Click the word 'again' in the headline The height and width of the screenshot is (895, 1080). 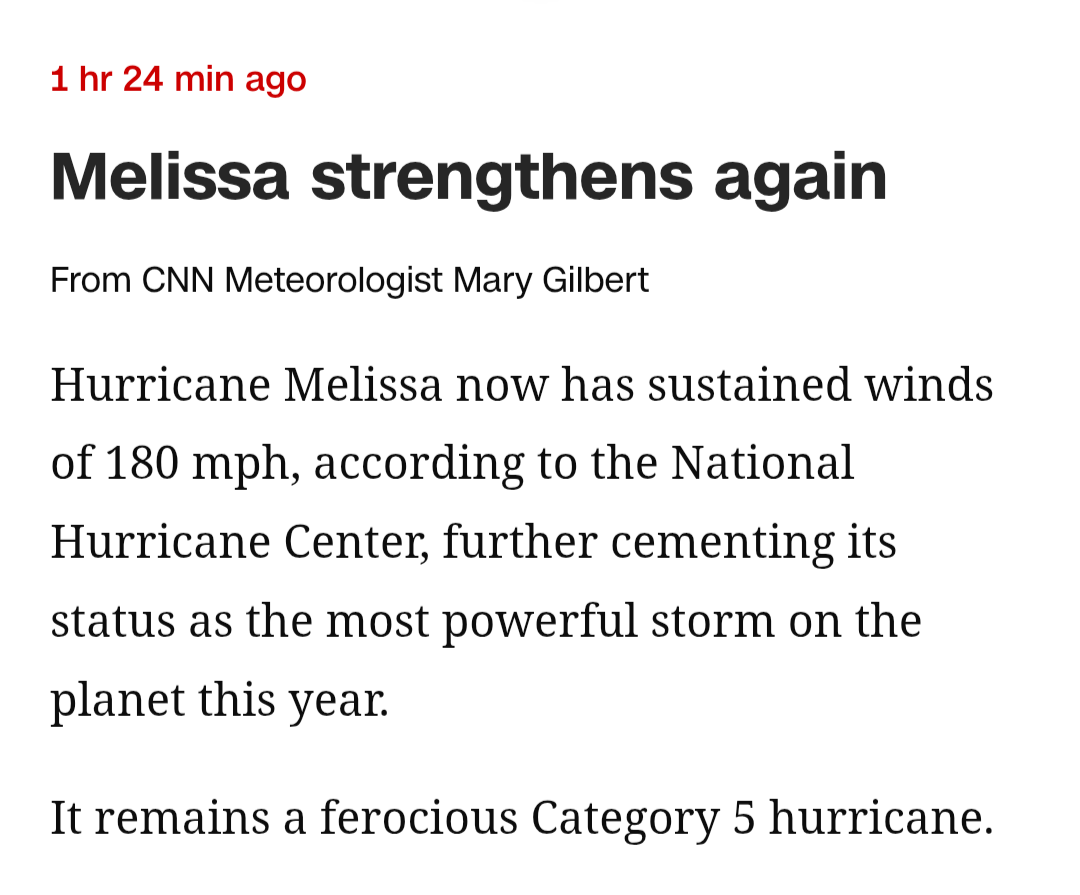coord(800,180)
